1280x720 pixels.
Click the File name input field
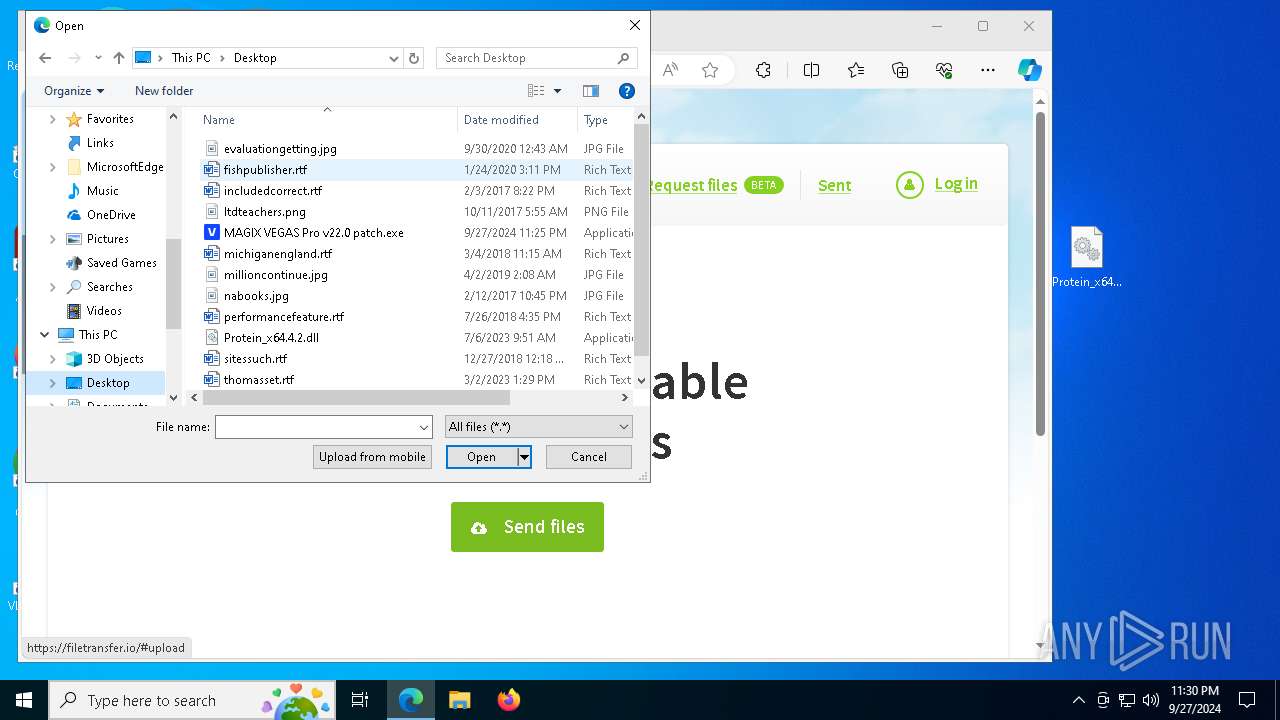pos(316,427)
